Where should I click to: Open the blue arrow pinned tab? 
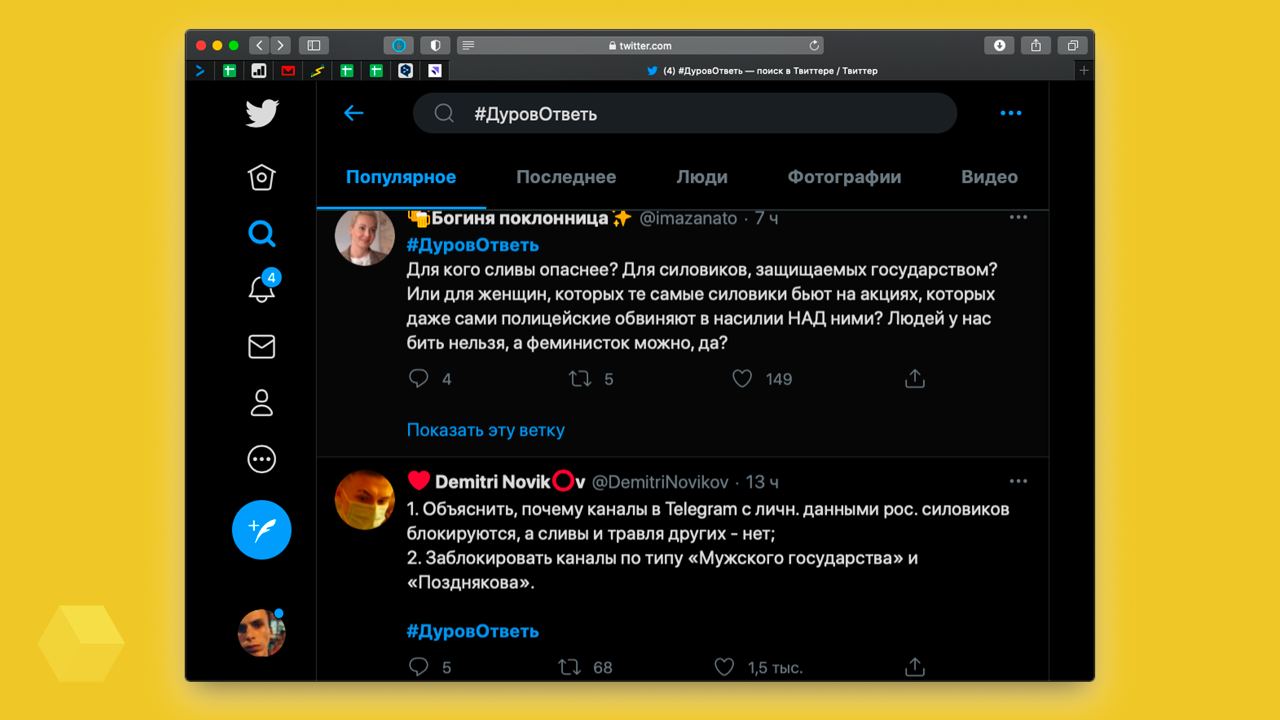click(200, 71)
